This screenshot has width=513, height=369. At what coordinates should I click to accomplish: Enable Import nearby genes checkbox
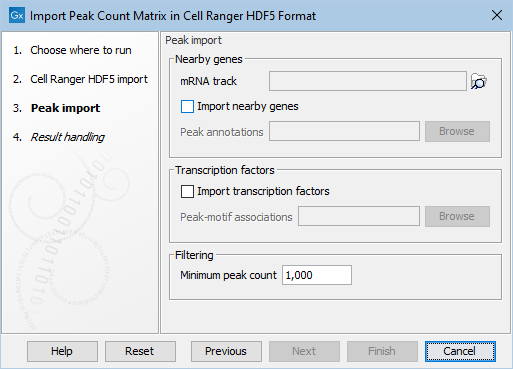click(x=187, y=107)
